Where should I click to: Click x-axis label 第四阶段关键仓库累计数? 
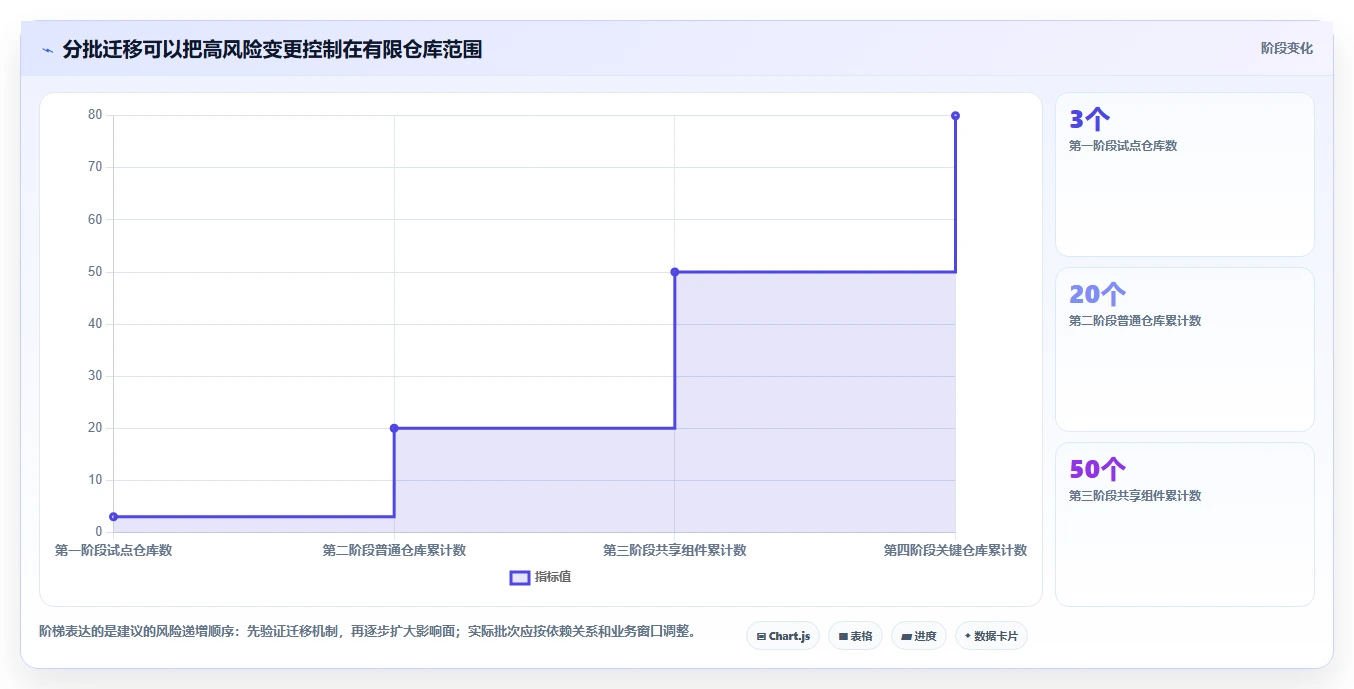pyautogui.click(x=955, y=550)
